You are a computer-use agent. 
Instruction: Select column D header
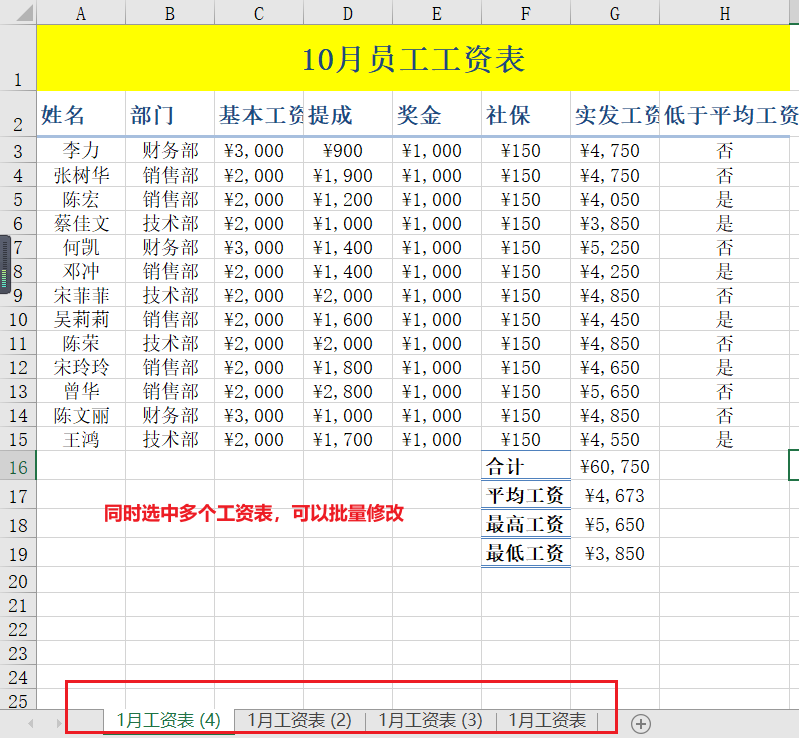click(x=348, y=13)
